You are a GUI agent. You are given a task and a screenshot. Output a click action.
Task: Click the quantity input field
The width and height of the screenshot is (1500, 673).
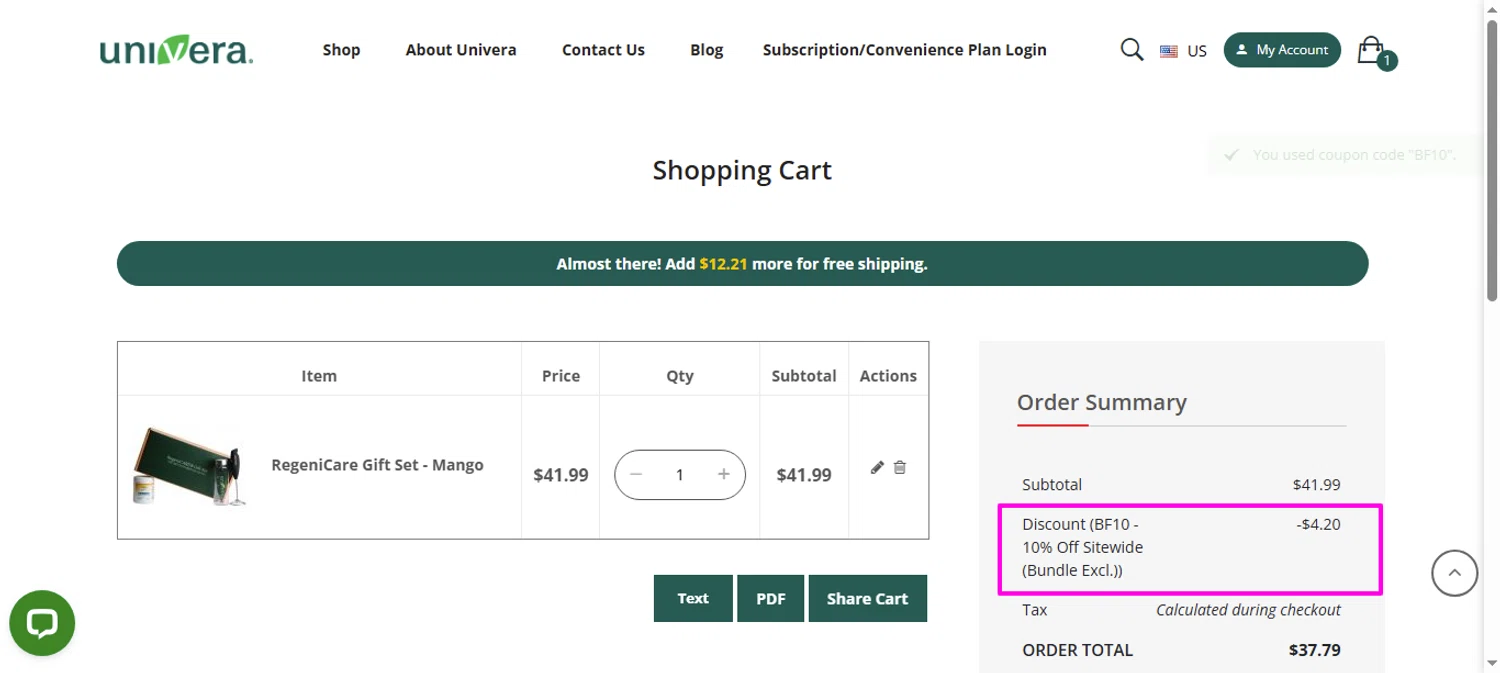[680, 475]
